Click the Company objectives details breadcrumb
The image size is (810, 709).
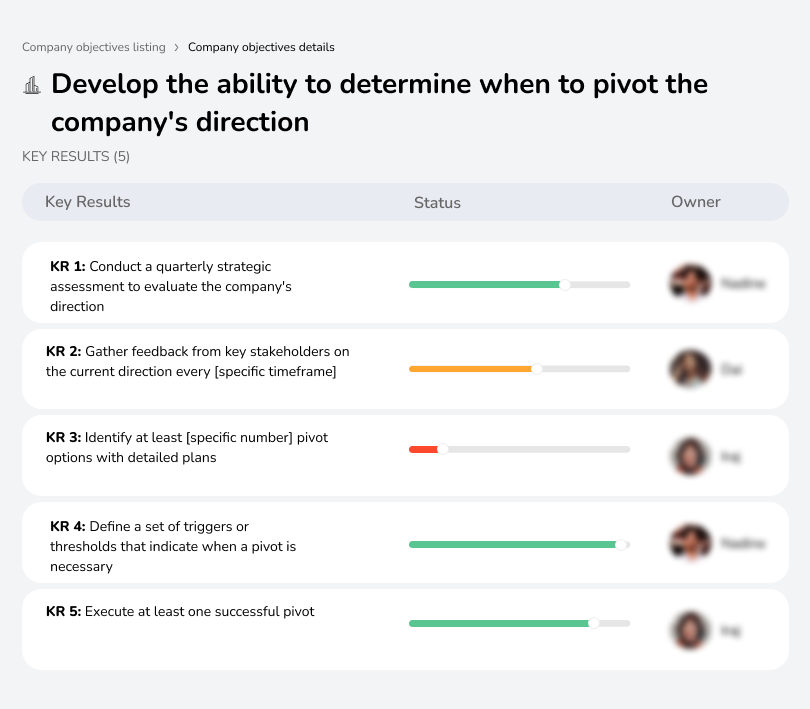point(261,47)
